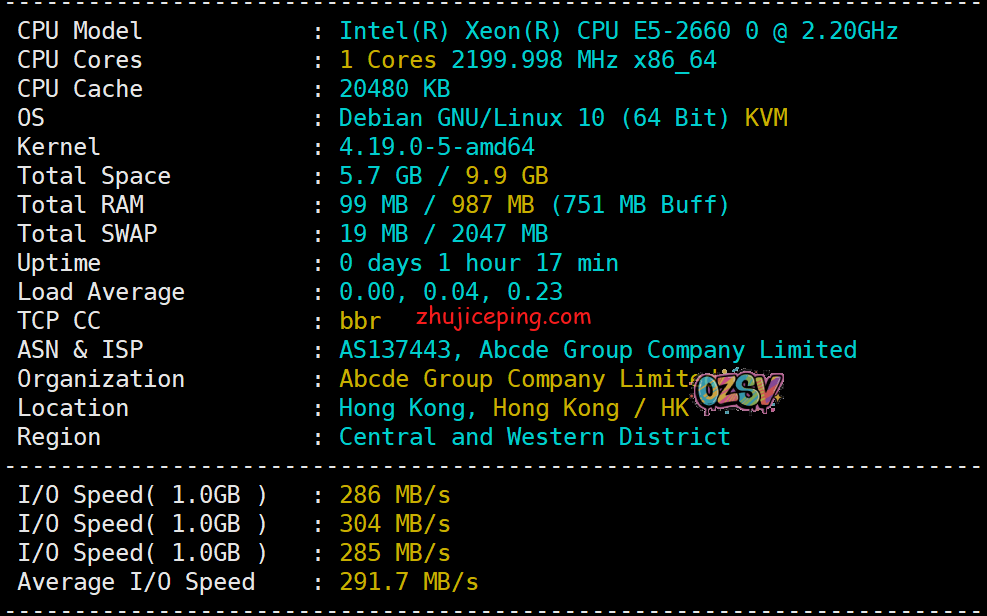Viewport: 987px width, 616px height.
Task: Click the ASN & ISP label
Action: tap(80, 349)
